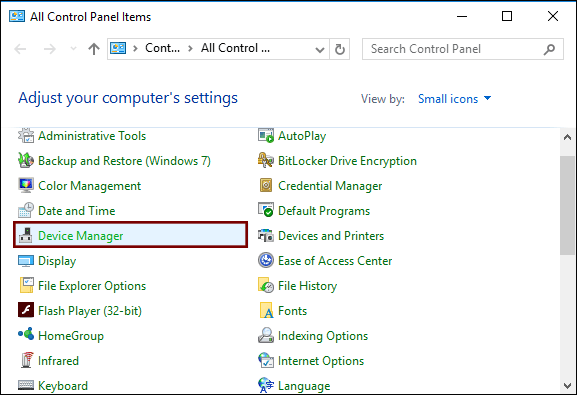Click the BitLocker Drive Encryption icon
The height and width of the screenshot is (395, 577).
(x=266, y=161)
